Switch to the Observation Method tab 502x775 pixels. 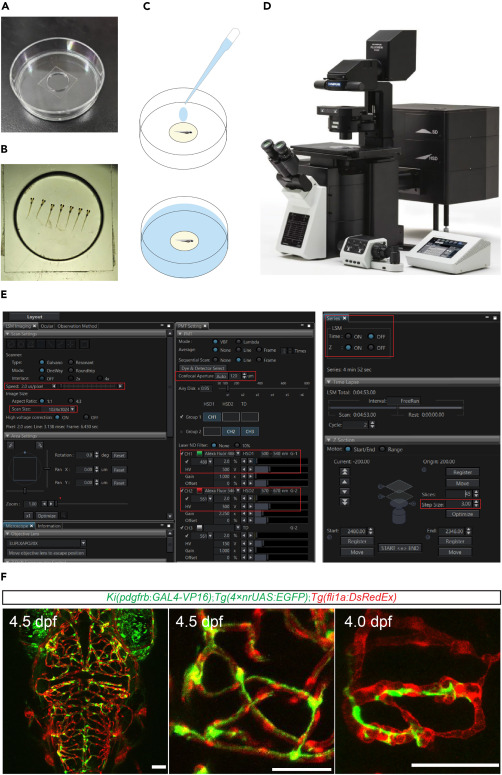click(77, 326)
